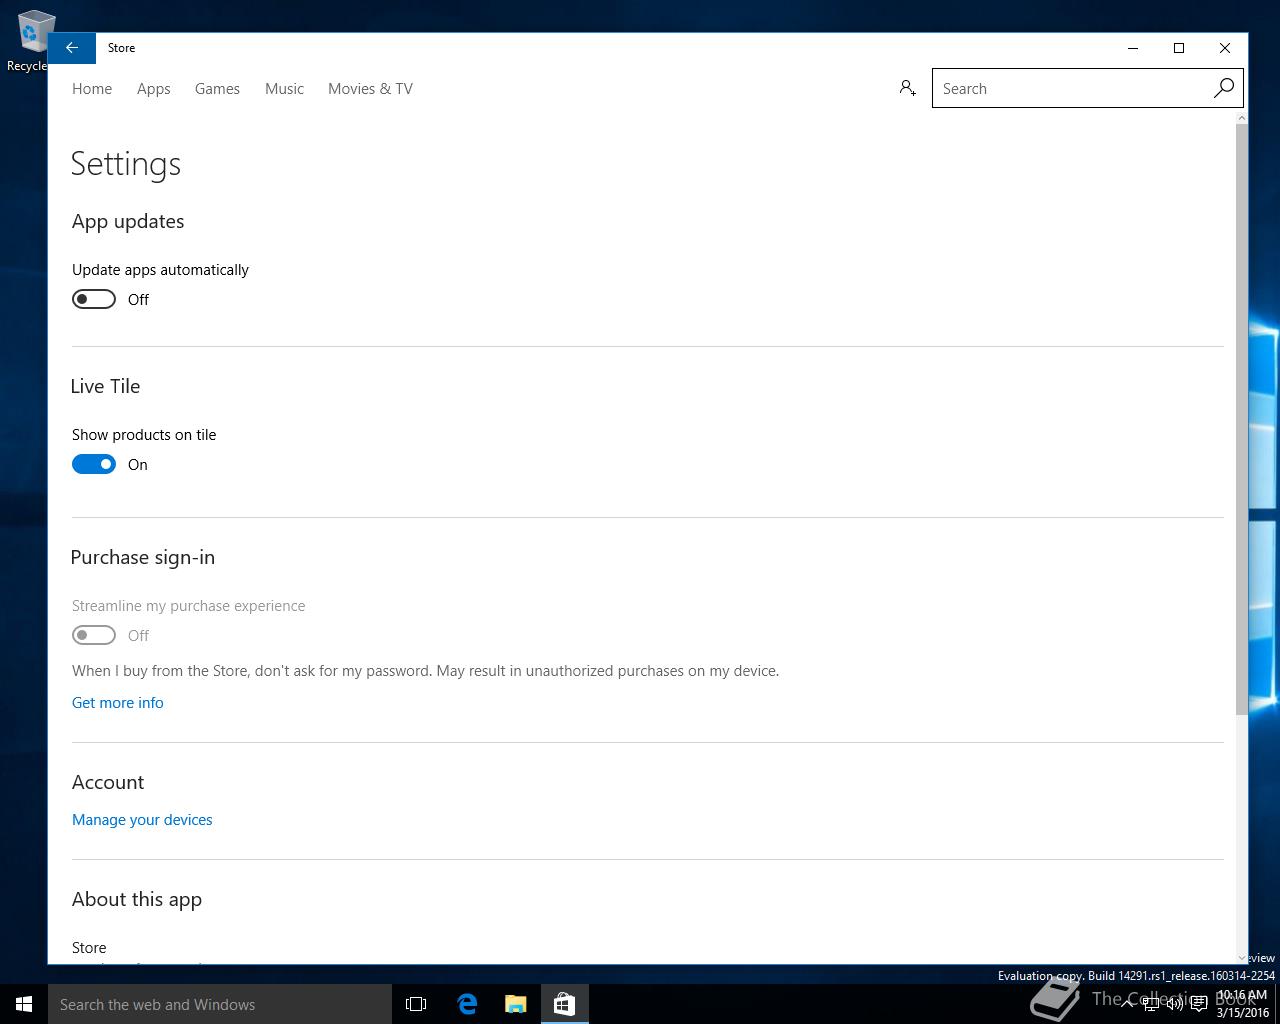Image resolution: width=1280 pixels, height=1024 pixels.
Task: Click the vertical scrollbar thumb
Action: coord(1241,419)
